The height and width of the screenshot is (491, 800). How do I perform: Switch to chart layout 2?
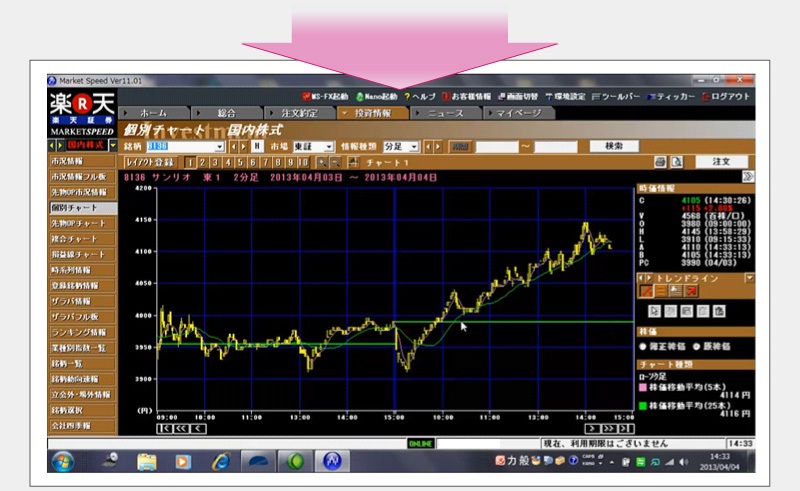pyautogui.click(x=203, y=163)
